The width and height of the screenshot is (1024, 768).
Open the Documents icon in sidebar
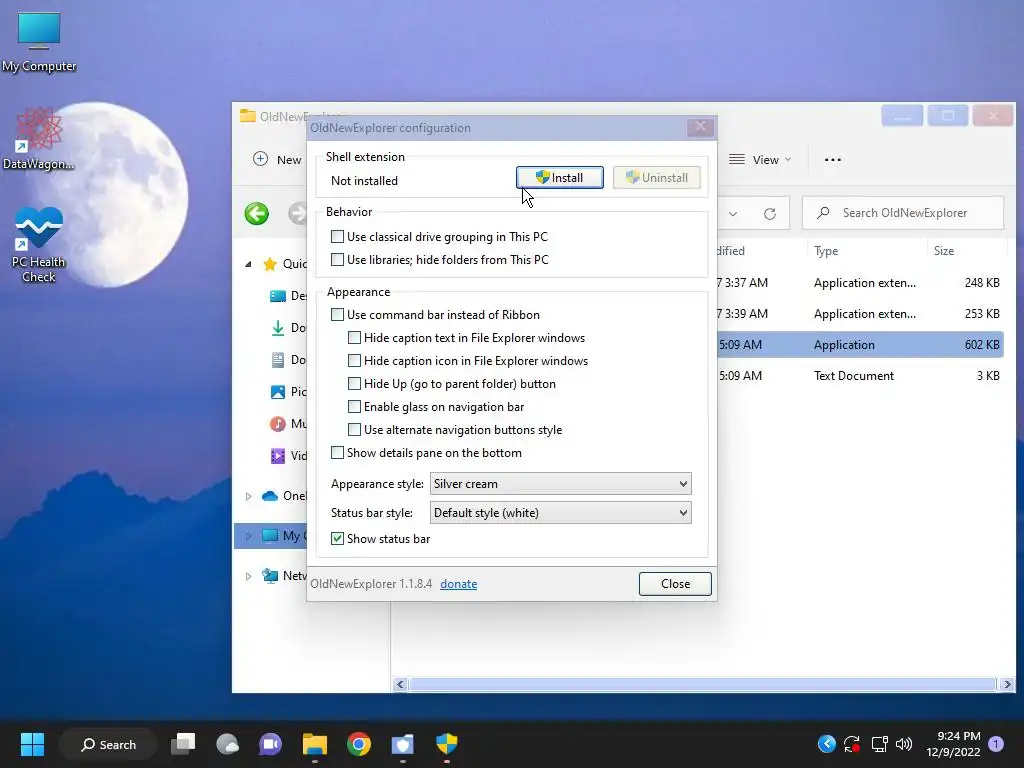[278, 360]
